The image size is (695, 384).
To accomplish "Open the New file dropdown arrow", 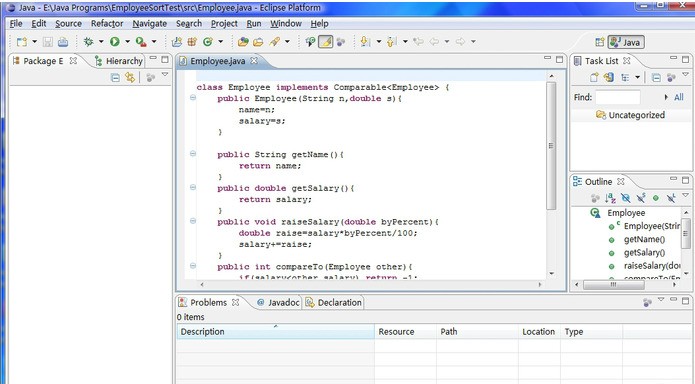I will pyautogui.click(x=35, y=42).
